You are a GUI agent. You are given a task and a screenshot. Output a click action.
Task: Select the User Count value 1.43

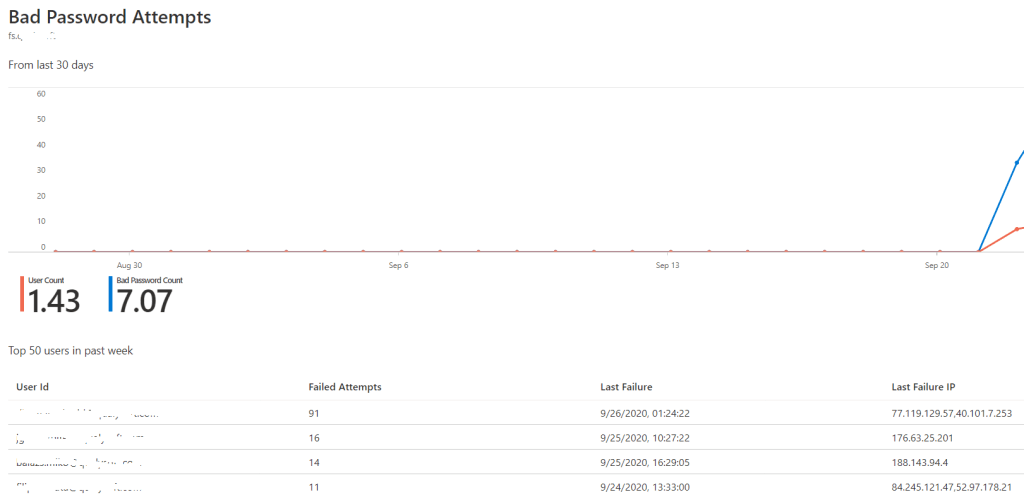pos(54,301)
